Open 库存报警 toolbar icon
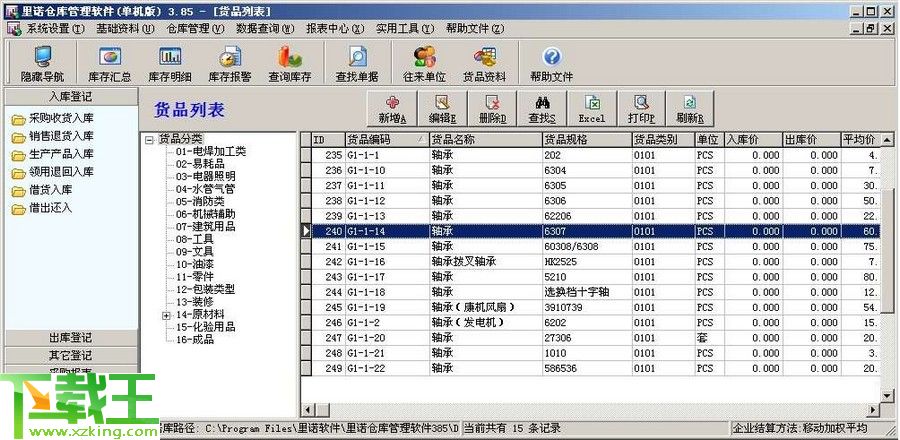The image size is (900, 440). click(230, 64)
